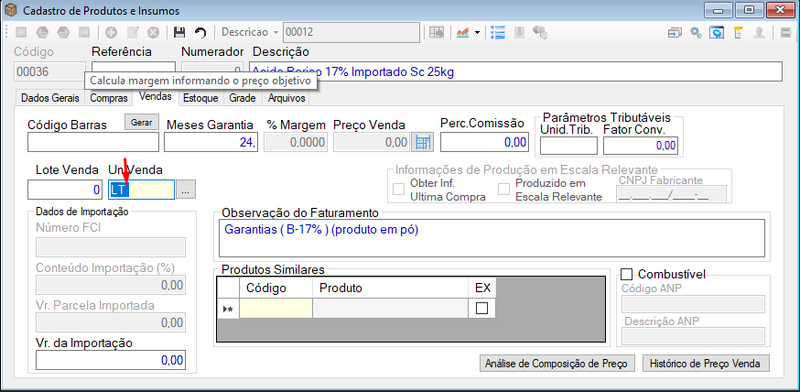Click the Unid.Trib. input field
Screen dimensions: 800x392
tap(568, 145)
